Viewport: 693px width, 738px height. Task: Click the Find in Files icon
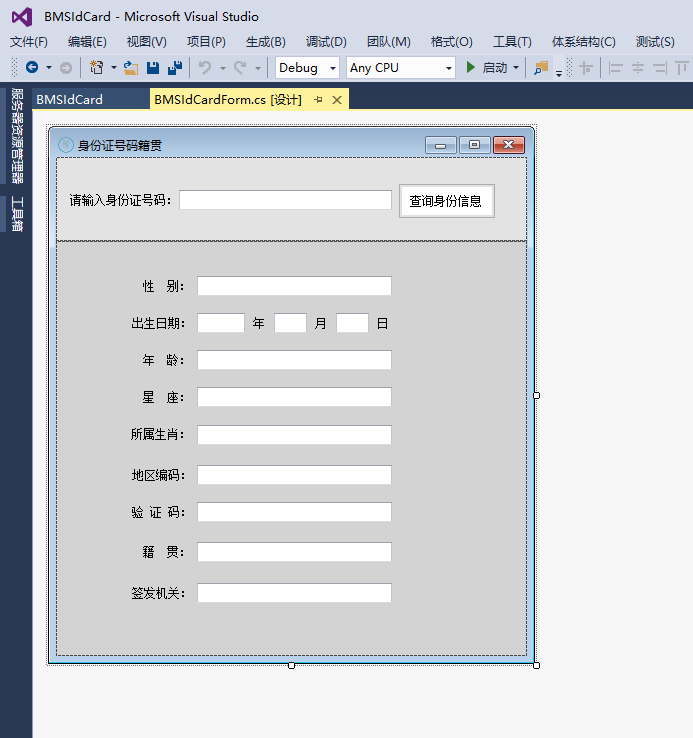(541, 68)
